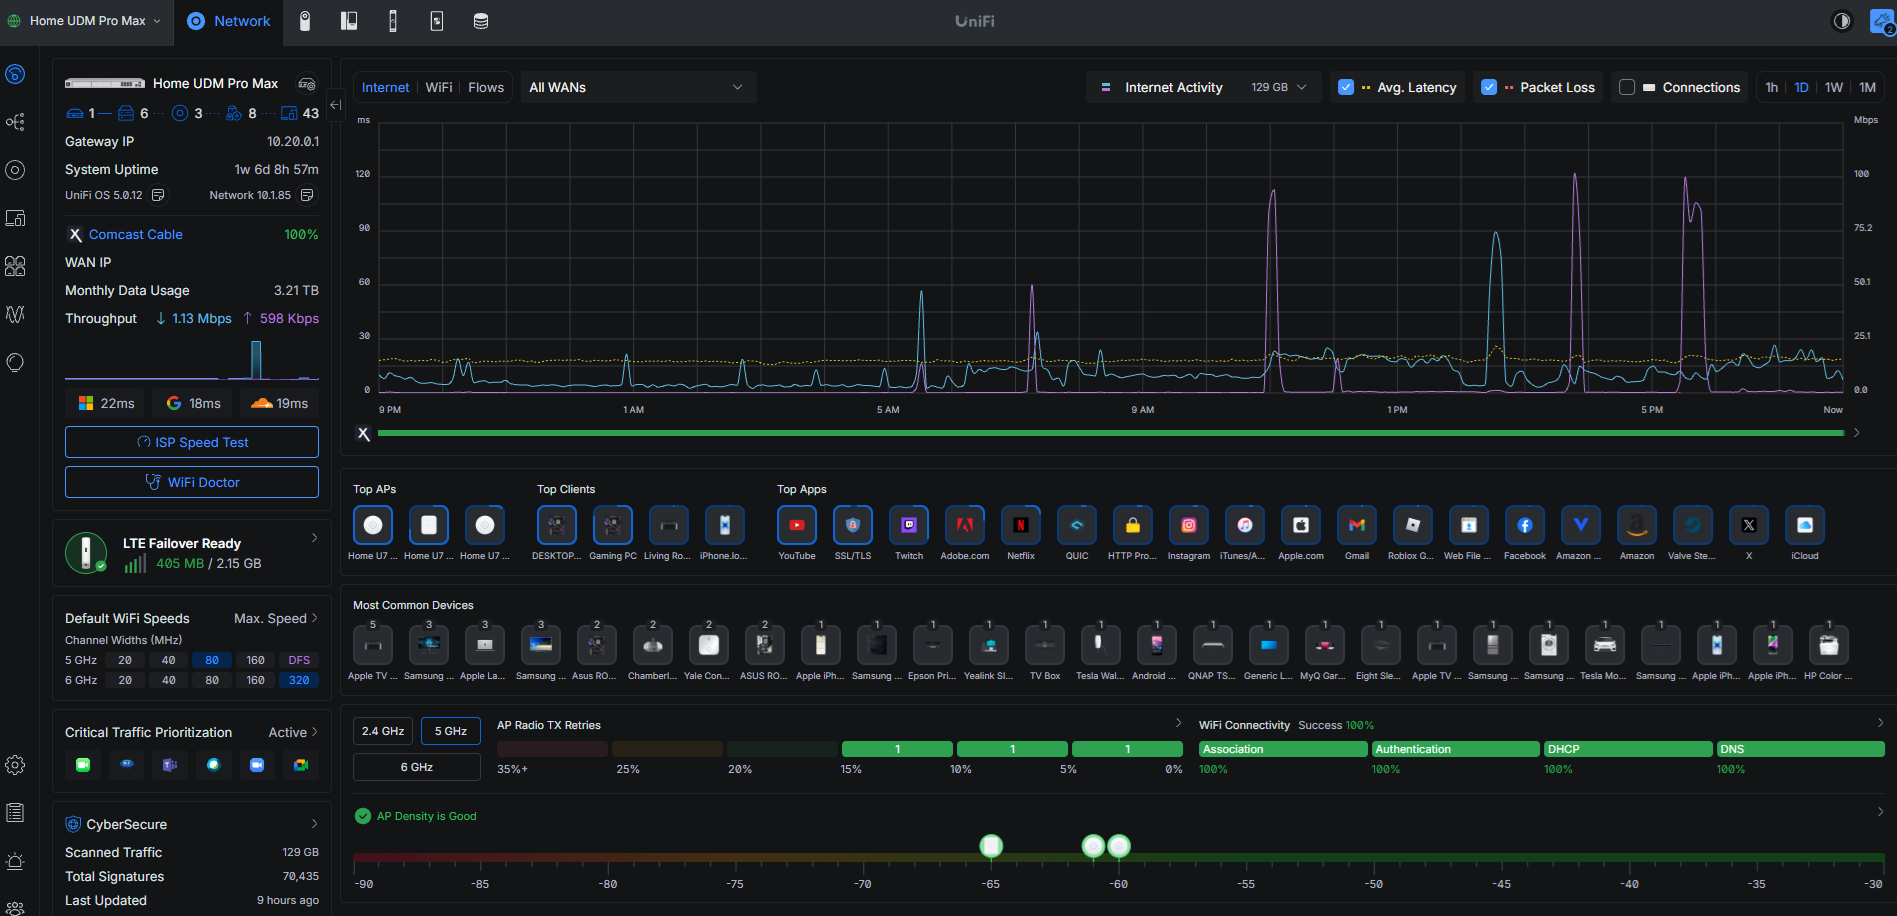The height and width of the screenshot is (916, 1897).
Task: Disable the Packet Loss checkbox
Action: point(1489,88)
